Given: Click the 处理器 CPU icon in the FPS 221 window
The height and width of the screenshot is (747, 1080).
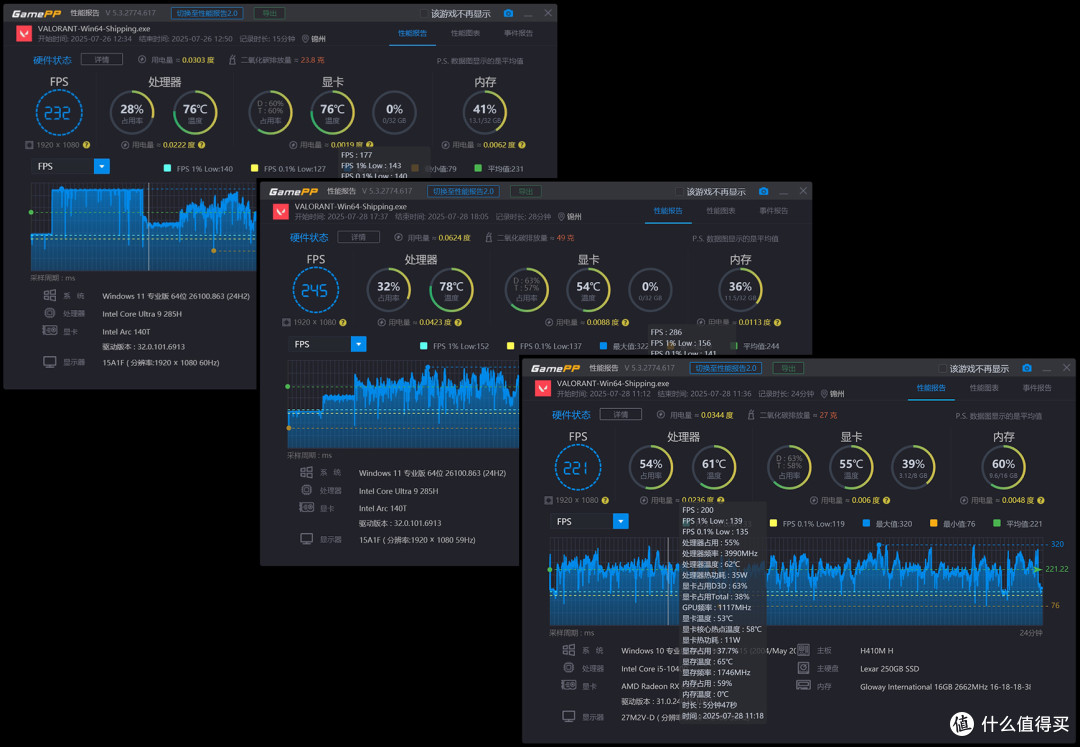Looking at the screenshot, I should pos(569,668).
